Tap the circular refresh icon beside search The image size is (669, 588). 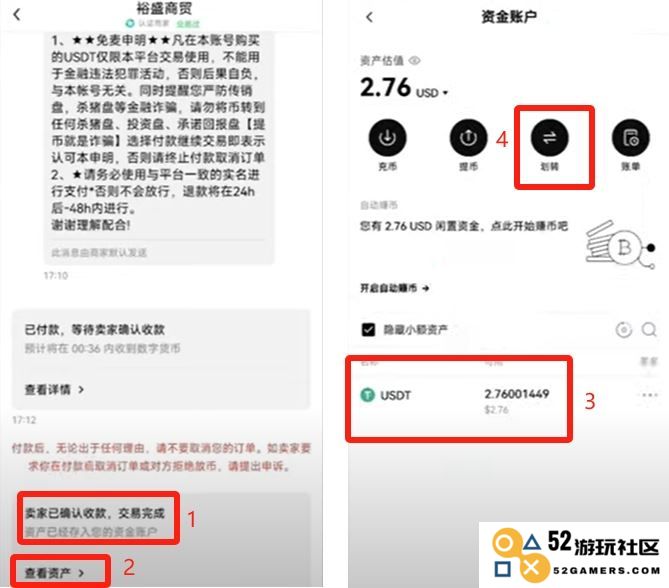tap(623, 330)
